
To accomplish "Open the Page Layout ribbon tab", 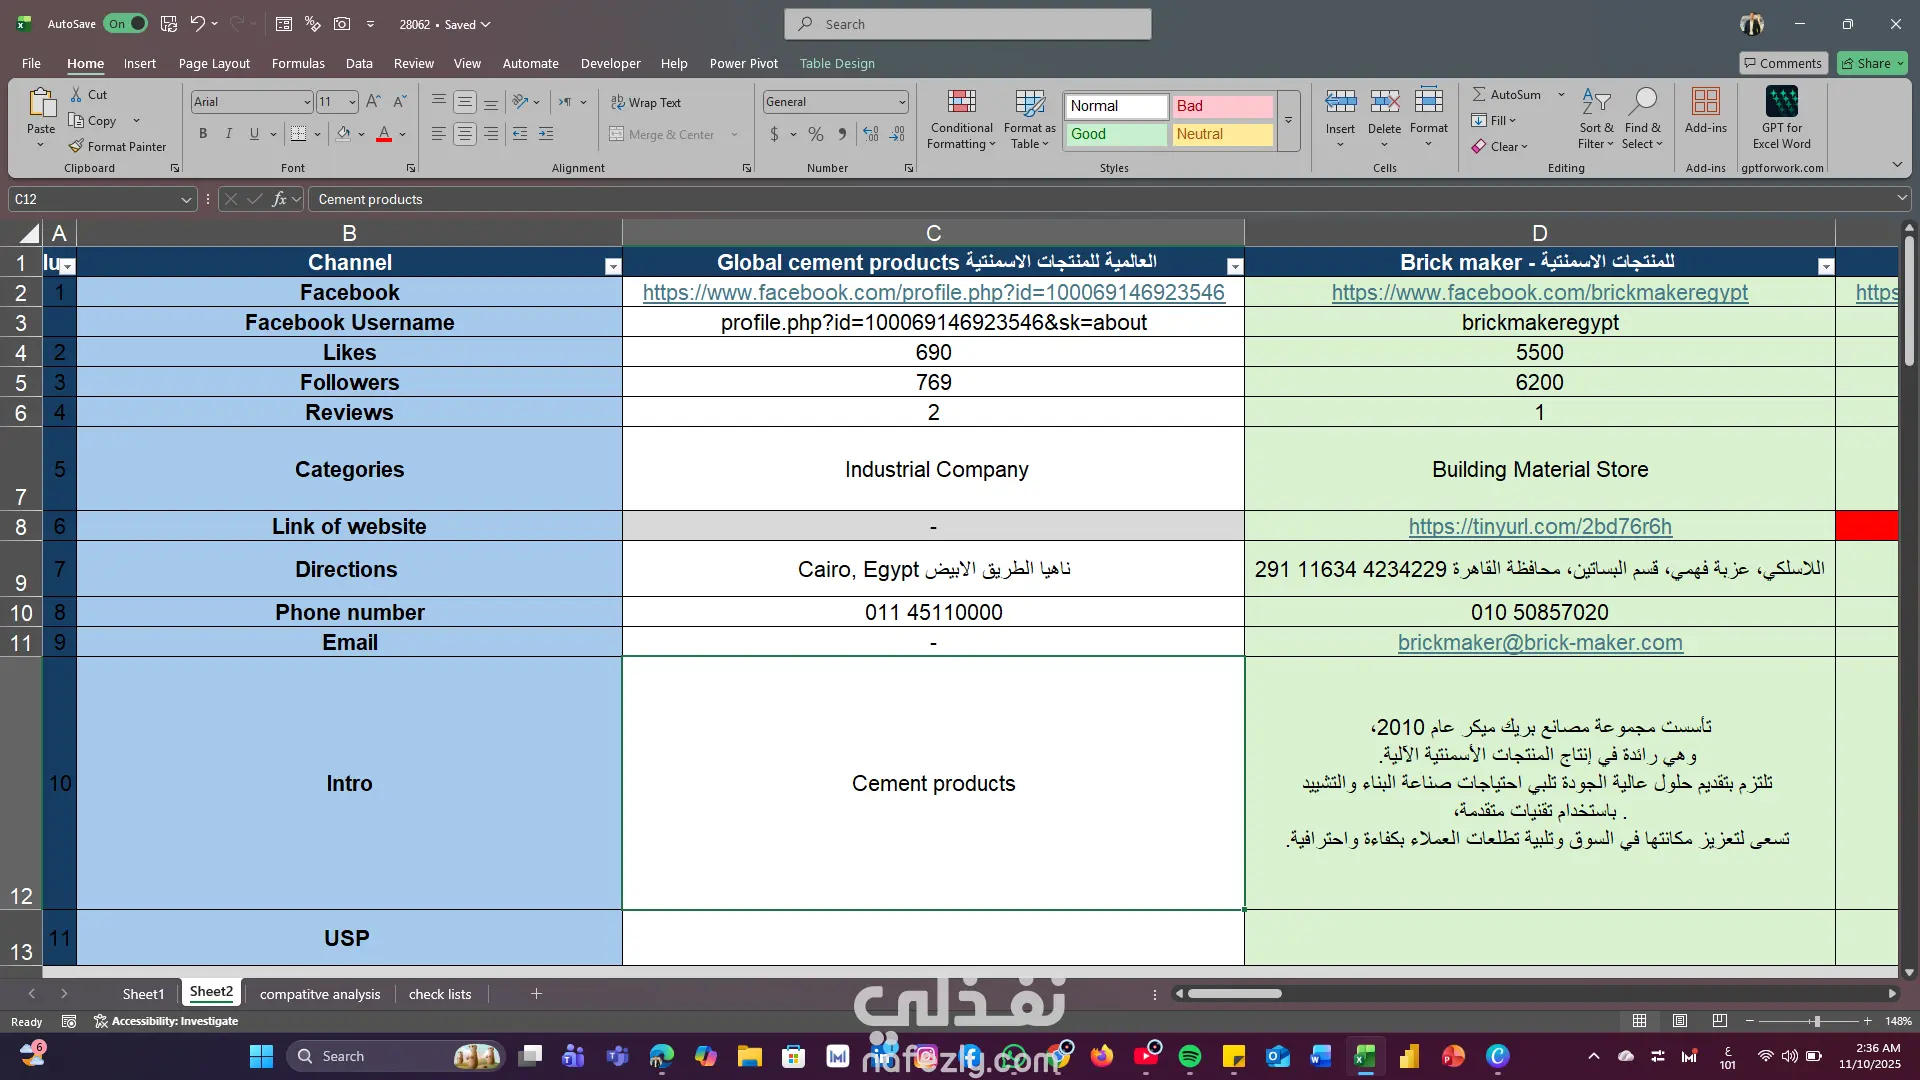I will click(214, 63).
